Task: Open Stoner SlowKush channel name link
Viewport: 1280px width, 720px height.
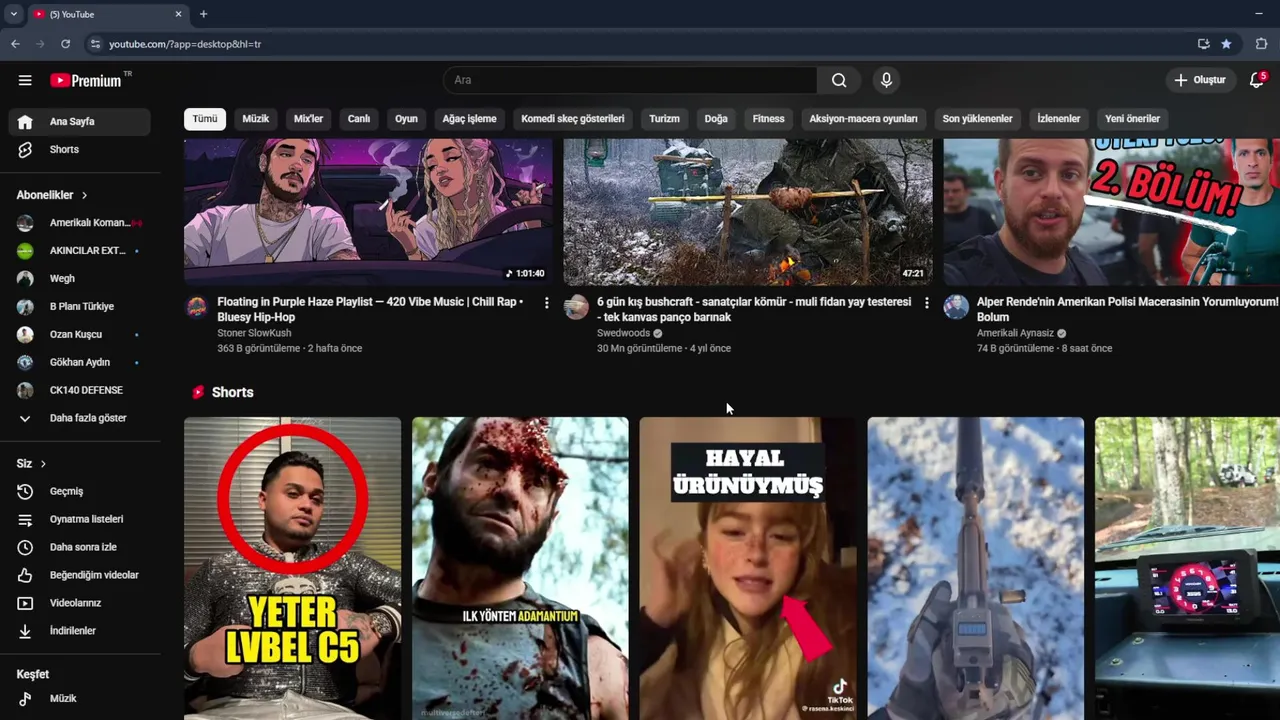Action: (254, 333)
